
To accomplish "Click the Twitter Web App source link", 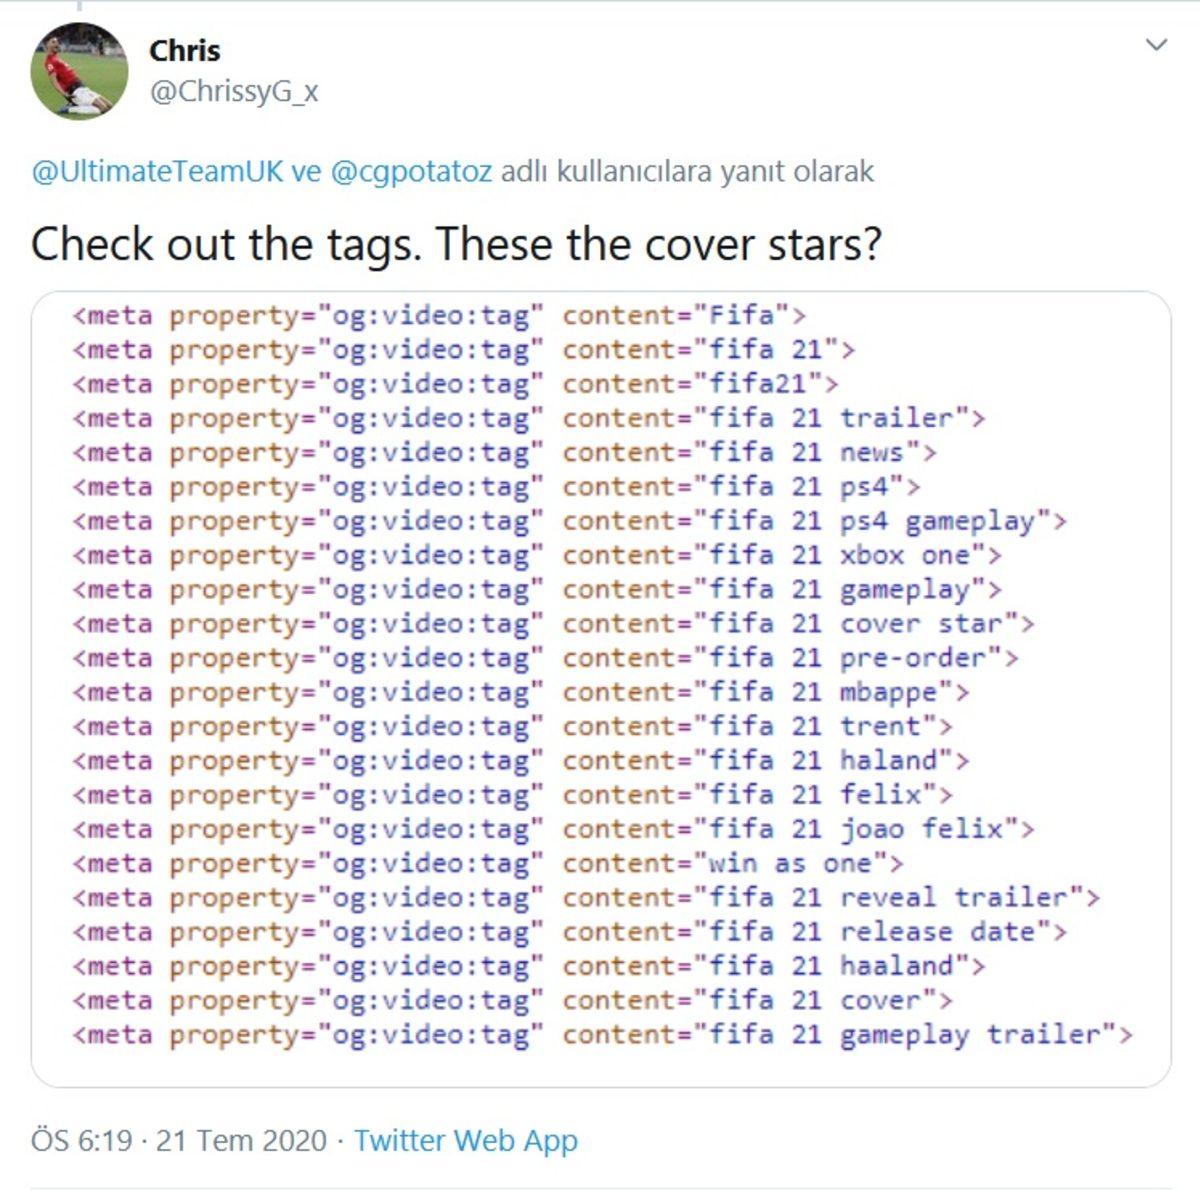I will [465, 1140].
